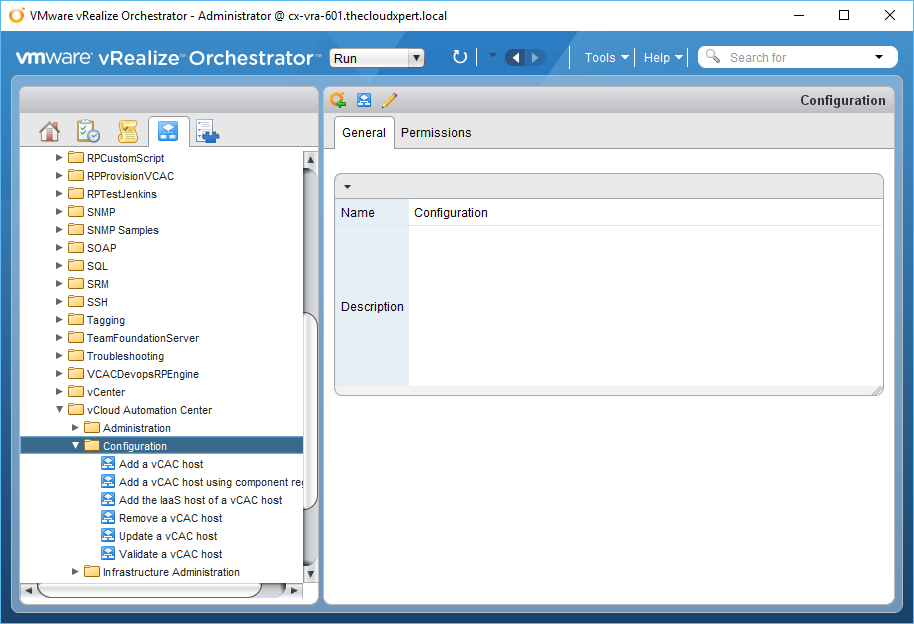914x624 pixels.
Task: Select the Add a vCAC host workflow
Action: click(x=160, y=464)
